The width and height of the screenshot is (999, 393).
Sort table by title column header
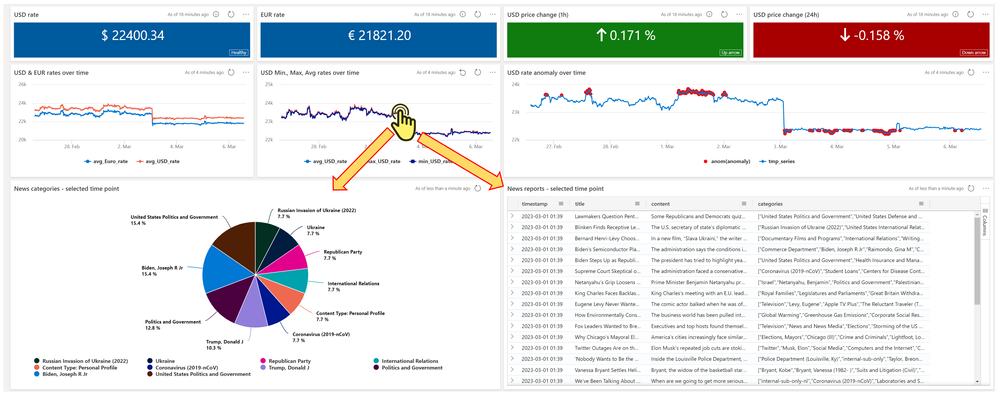coord(580,204)
